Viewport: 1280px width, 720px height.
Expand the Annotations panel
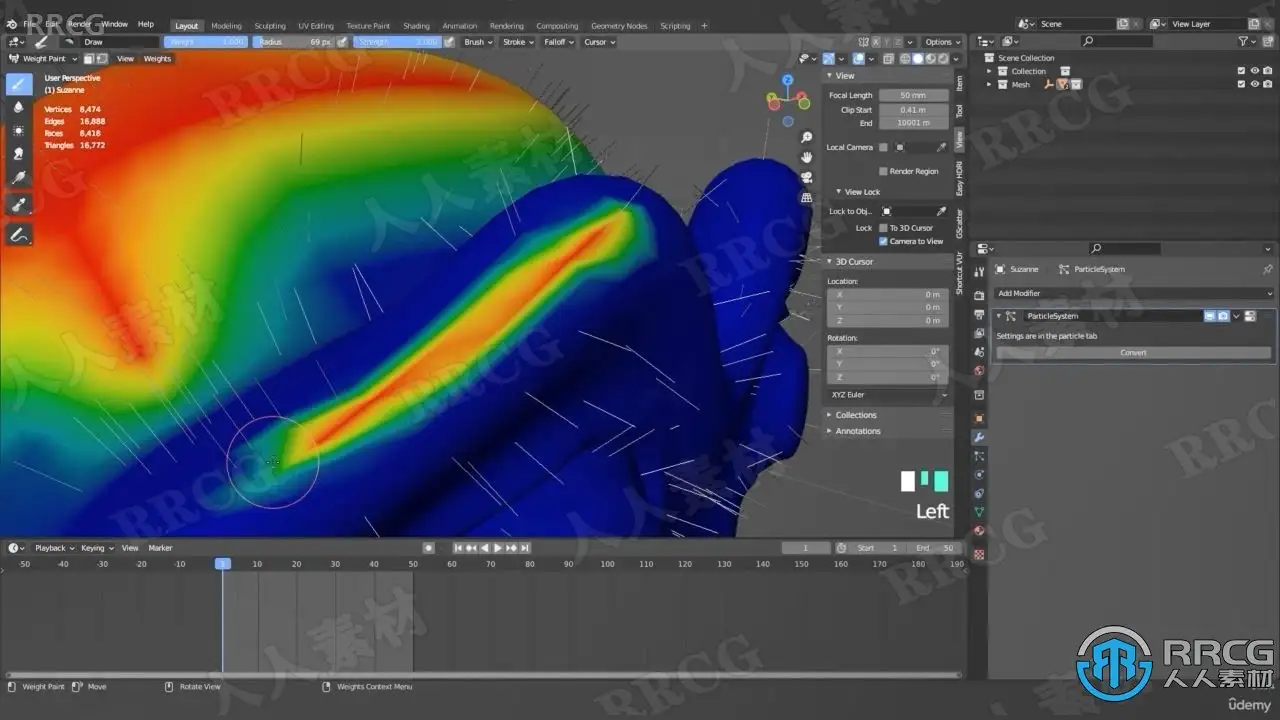[857, 431]
